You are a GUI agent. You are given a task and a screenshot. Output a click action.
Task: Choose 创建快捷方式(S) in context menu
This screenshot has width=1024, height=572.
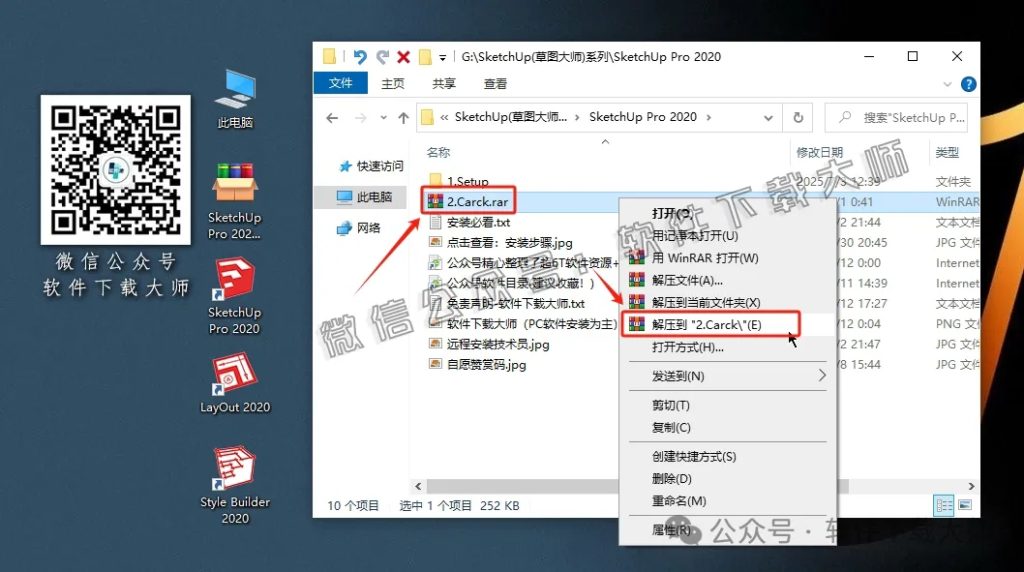[x=728, y=456]
